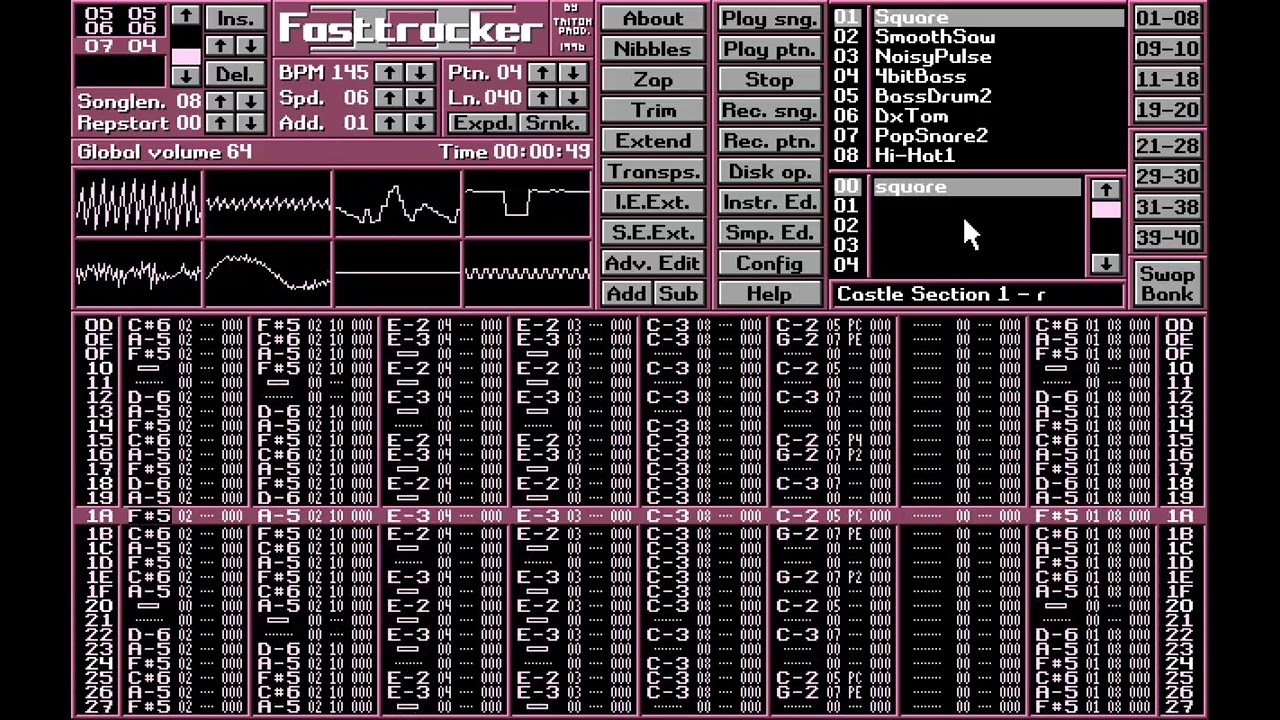The height and width of the screenshot is (720, 1280).
Task: Switch to instrument bank 11-18
Action: pyautogui.click(x=1167, y=80)
